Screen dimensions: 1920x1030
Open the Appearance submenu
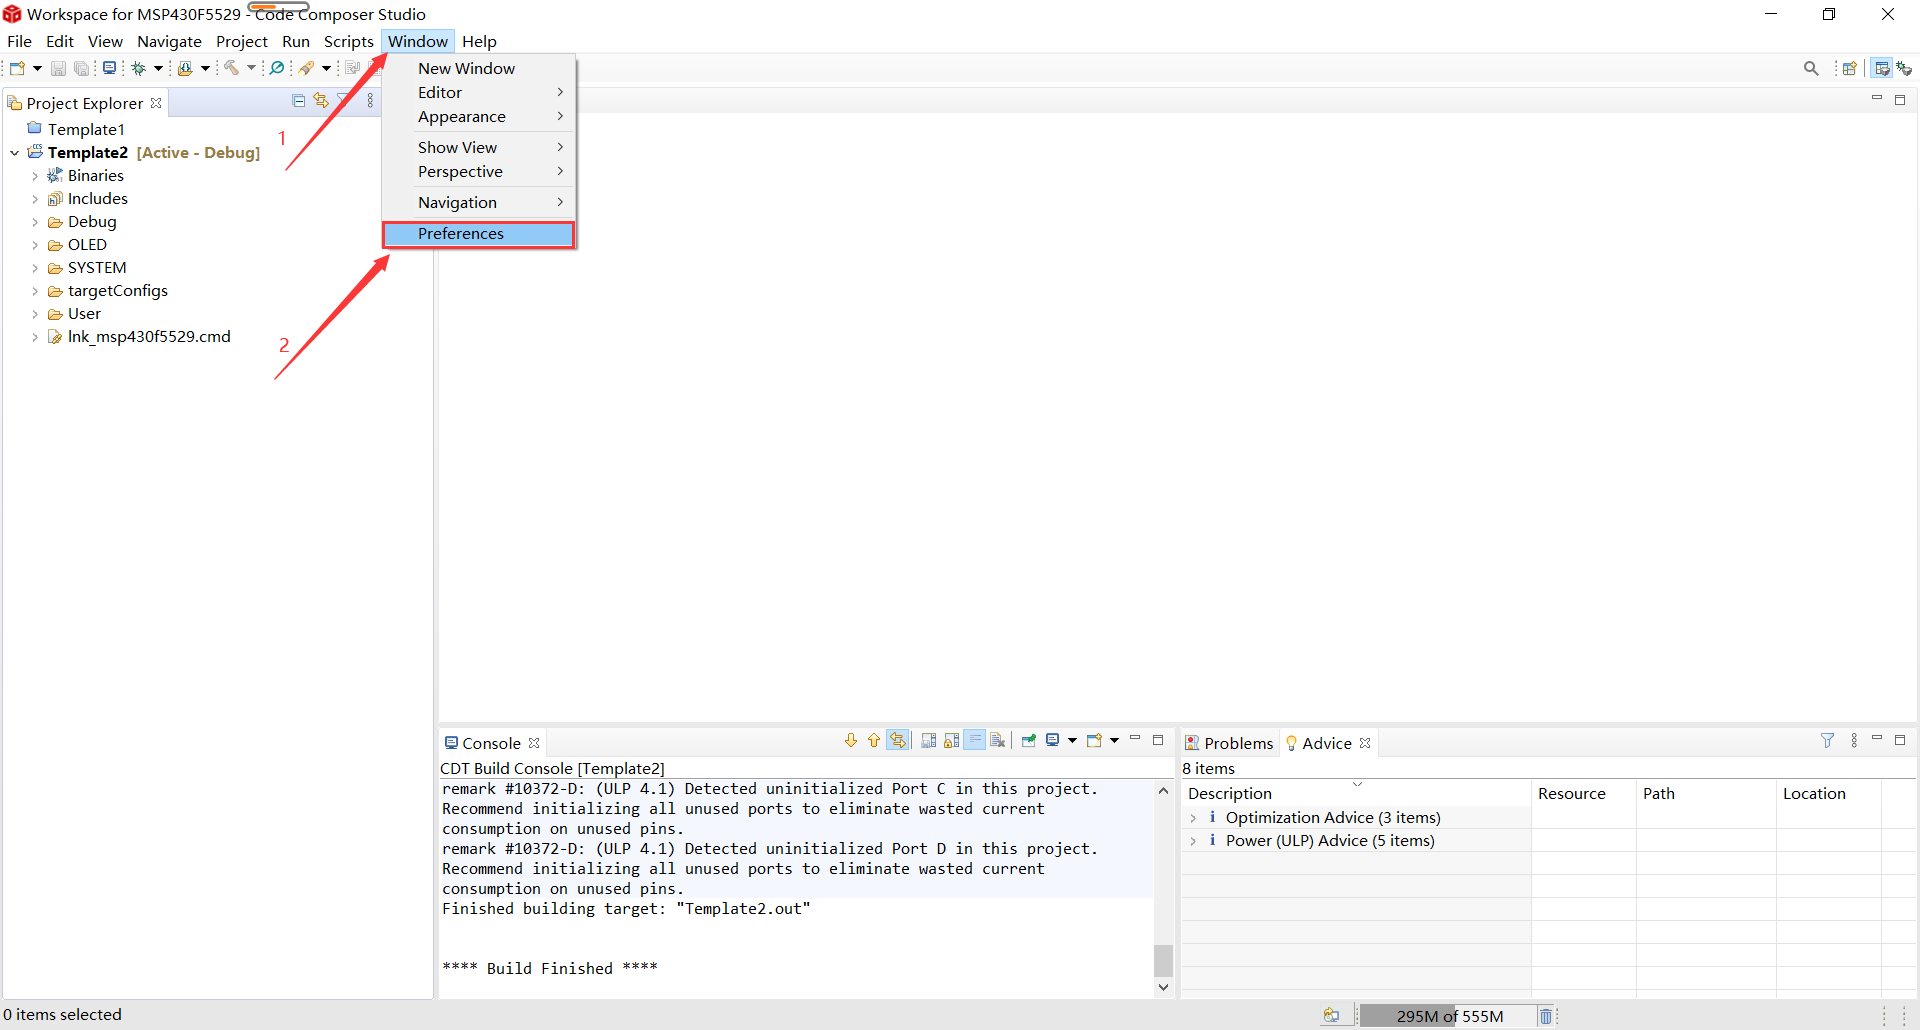[x=479, y=117]
